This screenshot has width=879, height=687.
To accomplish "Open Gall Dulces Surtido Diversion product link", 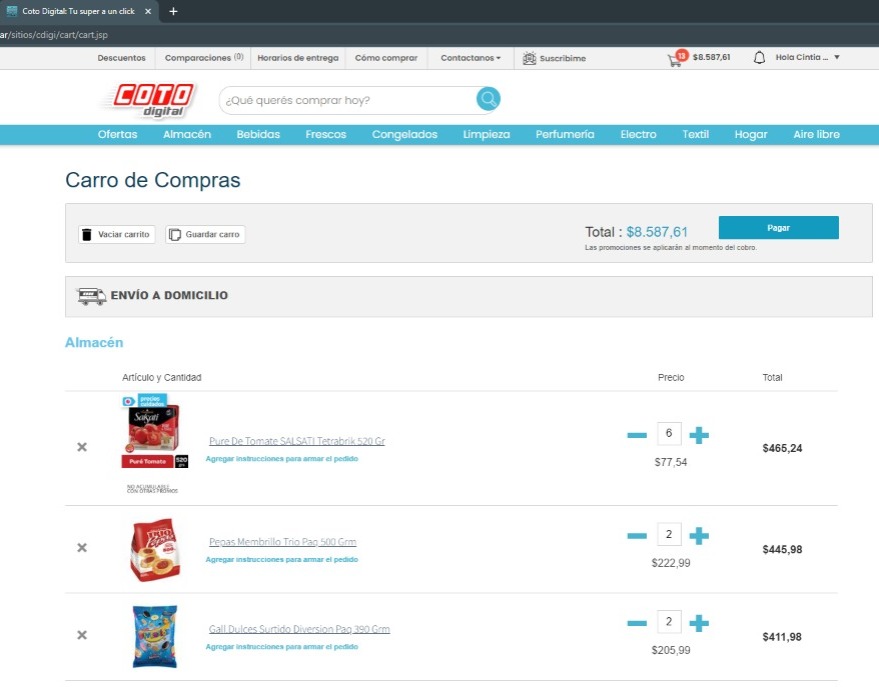I will [x=299, y=629].
